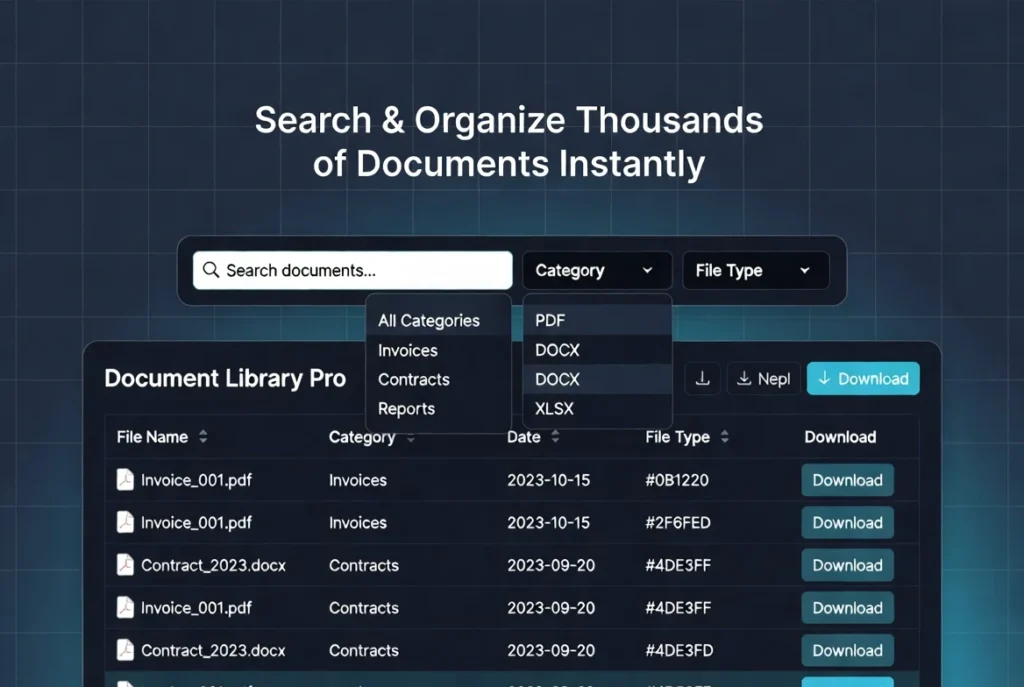Pick PDF from the file type list

(x=597, y=321)
